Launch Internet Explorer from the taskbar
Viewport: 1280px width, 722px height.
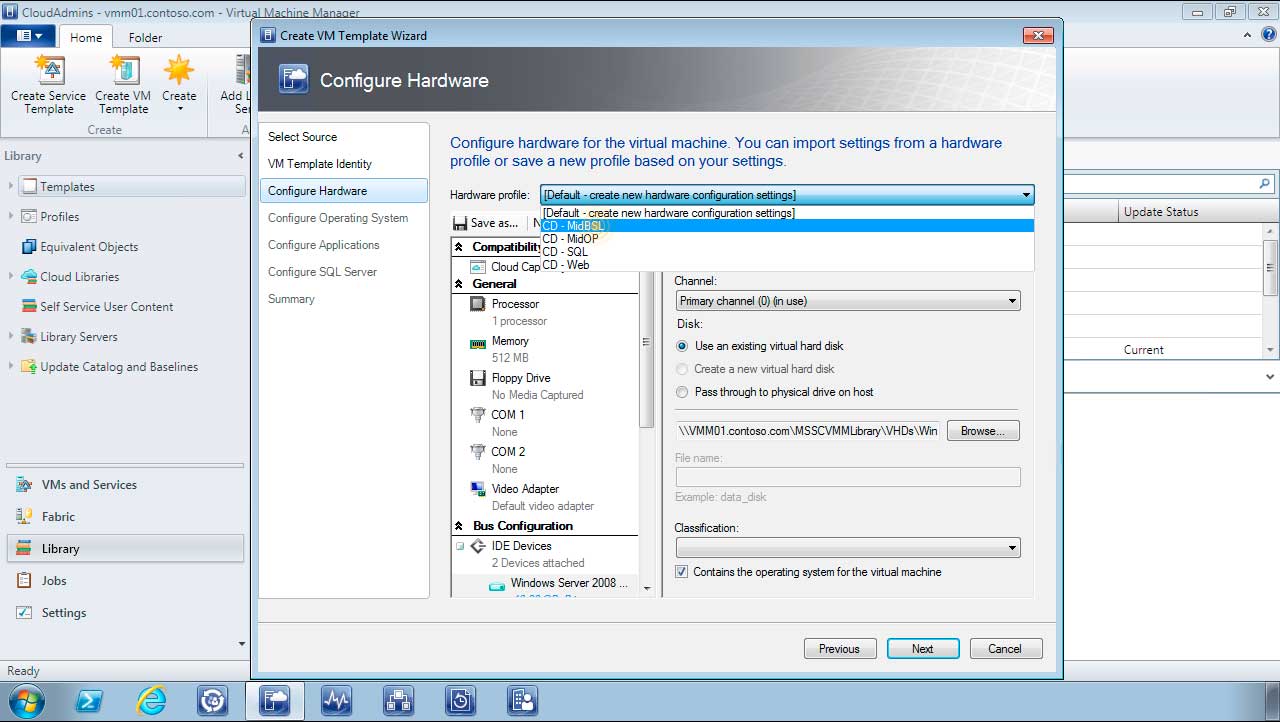click(x=151, y=701)
